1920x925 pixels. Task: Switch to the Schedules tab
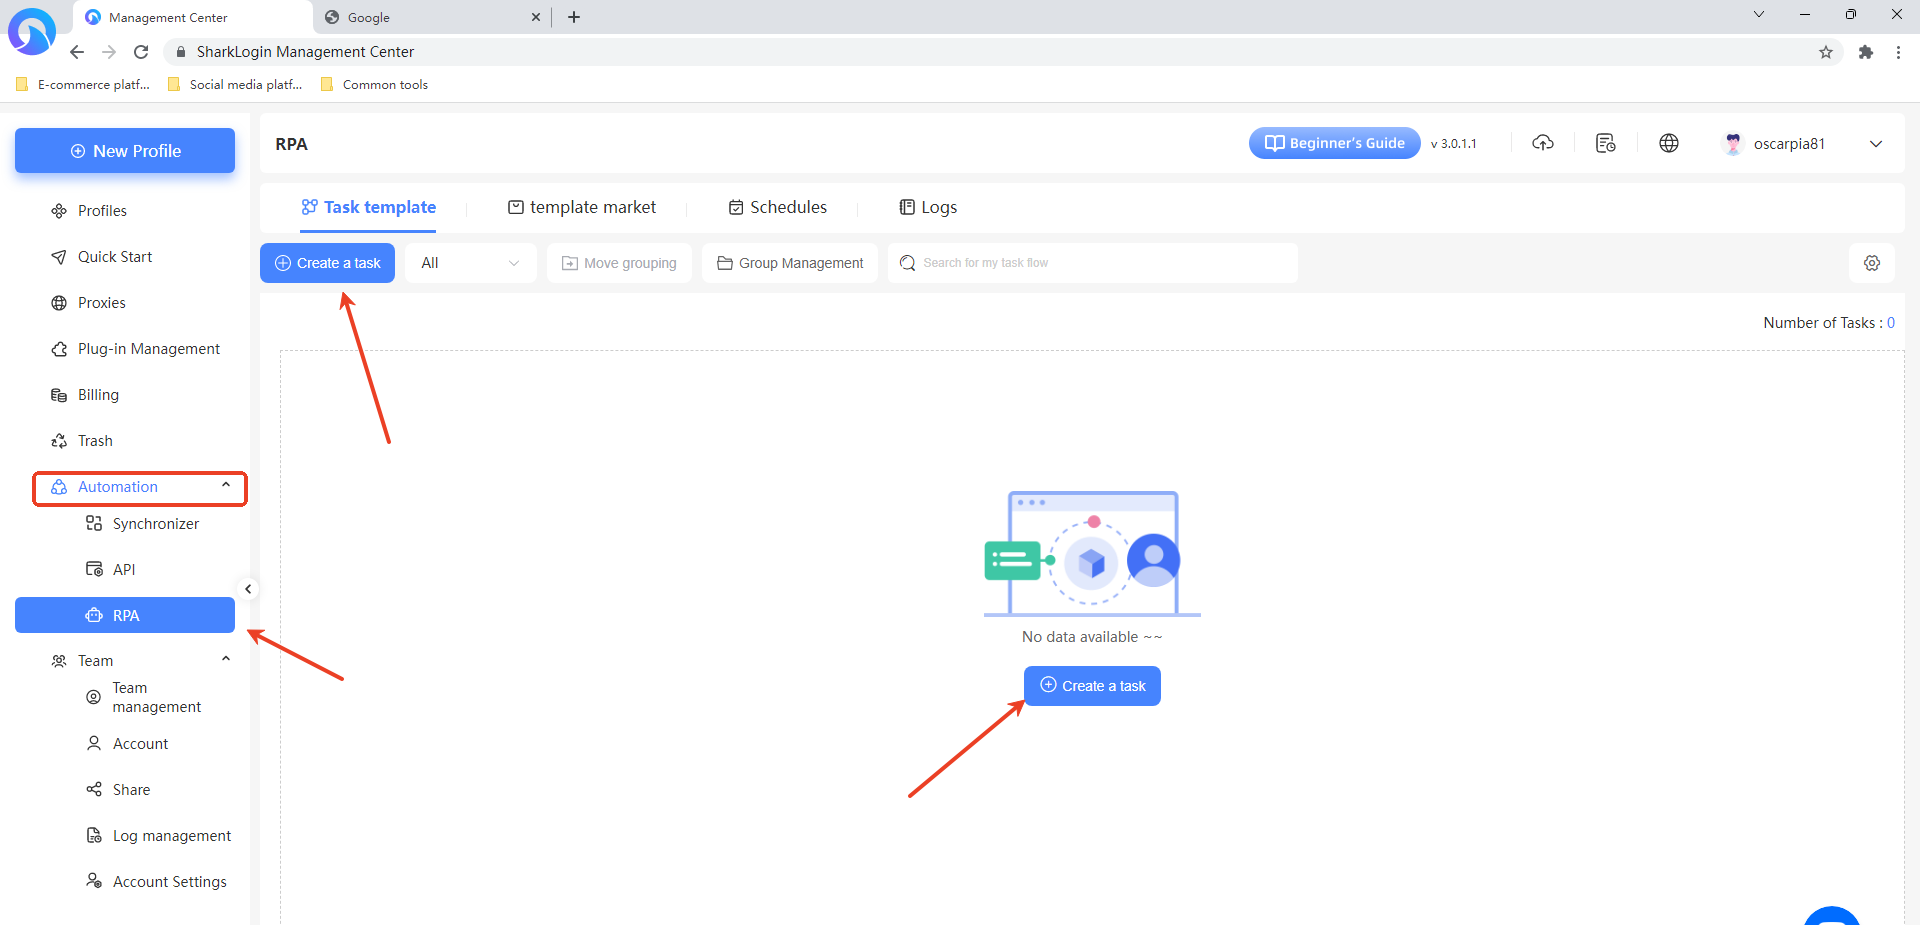pos(778,207)
